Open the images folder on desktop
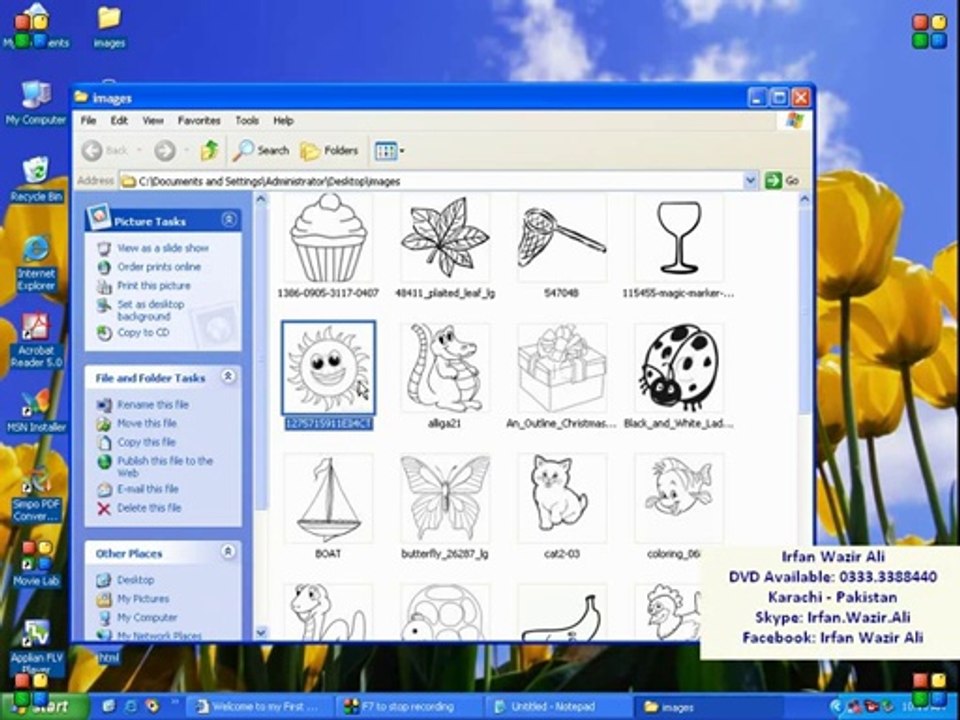The height and width of the screenshot is (720, 960). pos(109,27)
